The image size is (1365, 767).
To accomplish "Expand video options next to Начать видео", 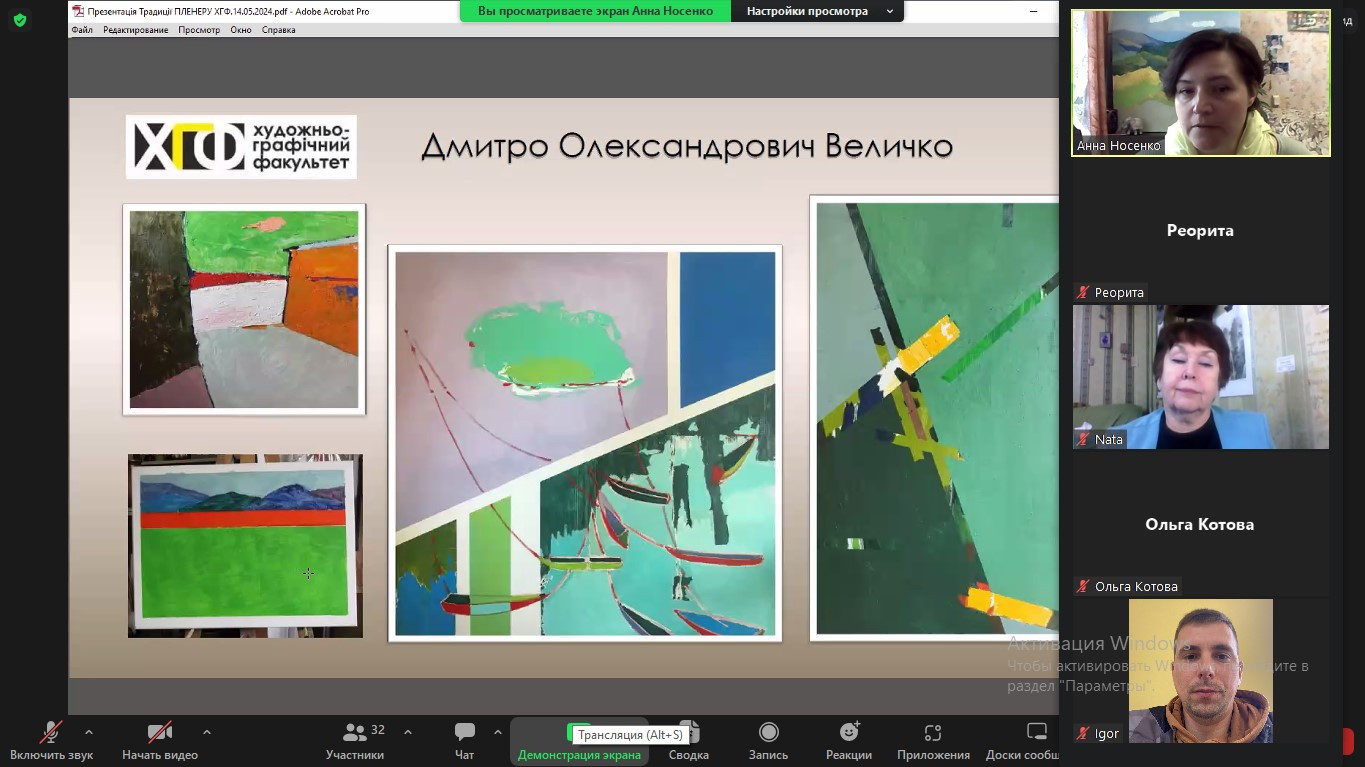I will coord(207,732).
